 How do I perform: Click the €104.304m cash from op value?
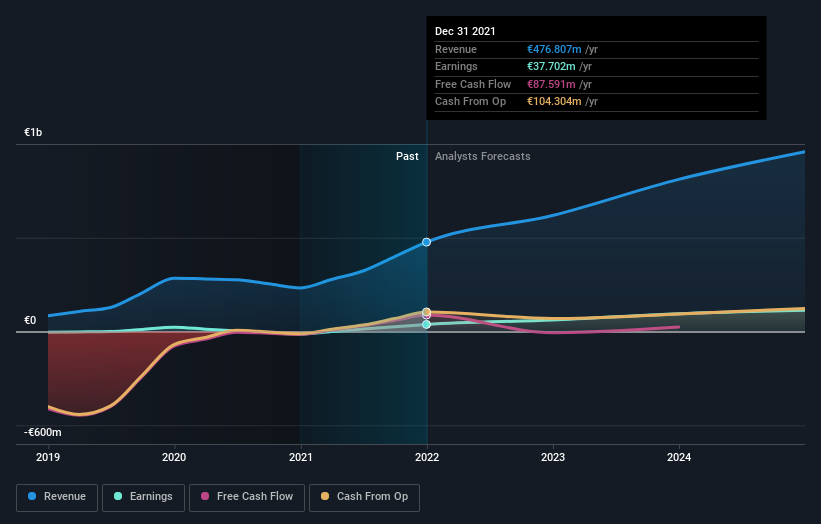(554, 102)
